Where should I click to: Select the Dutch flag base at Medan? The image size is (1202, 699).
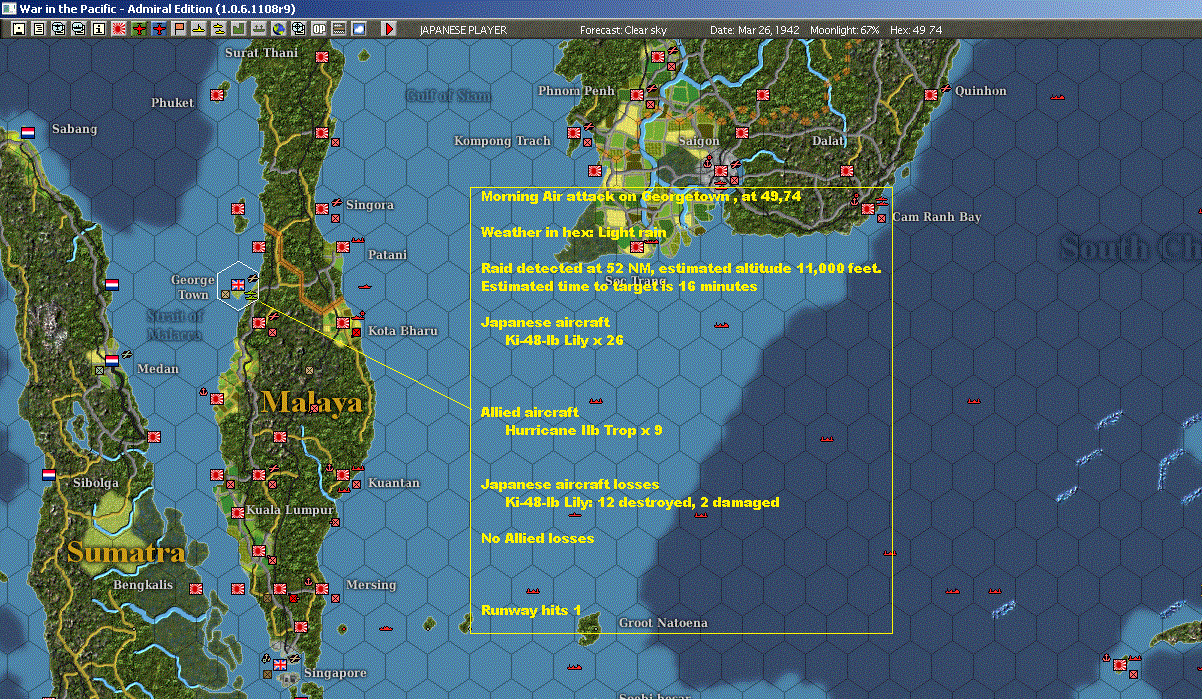click(x=112, y=360)
